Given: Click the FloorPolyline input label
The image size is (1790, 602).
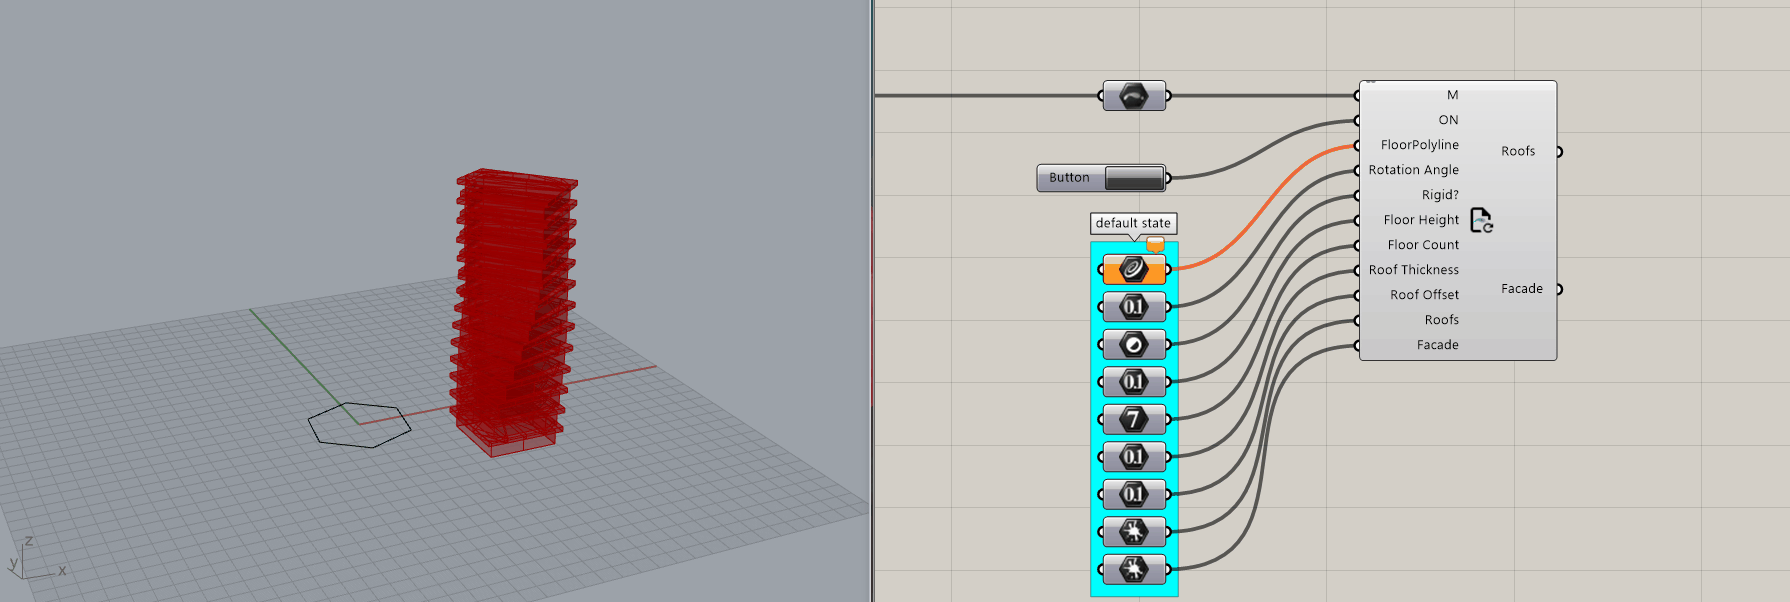Looking at the screenshot, I should pos(1419,145).
